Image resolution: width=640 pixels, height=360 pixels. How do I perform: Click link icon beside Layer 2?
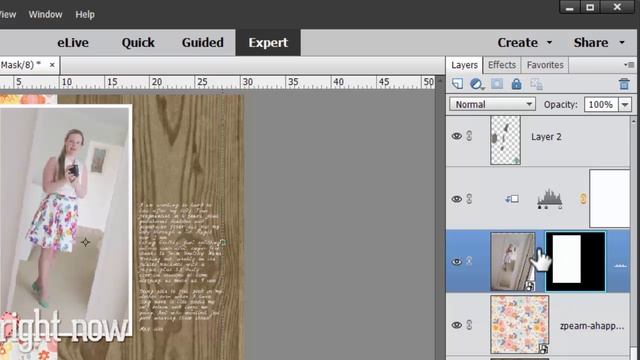click(469, 136)
